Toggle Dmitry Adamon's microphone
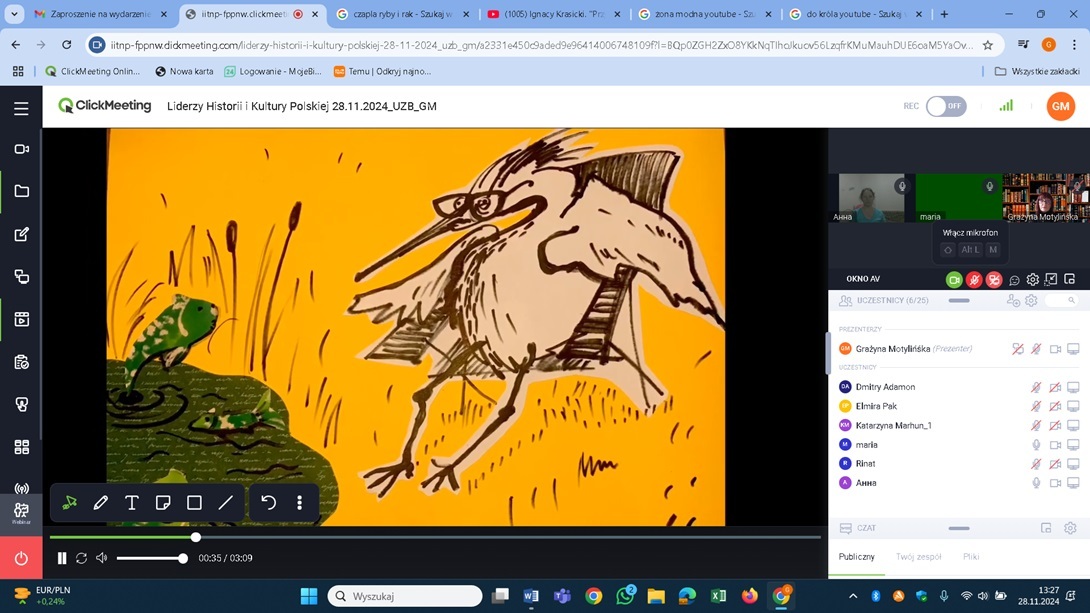This screenshot has height=613, width=1090. coord(1036,387)
